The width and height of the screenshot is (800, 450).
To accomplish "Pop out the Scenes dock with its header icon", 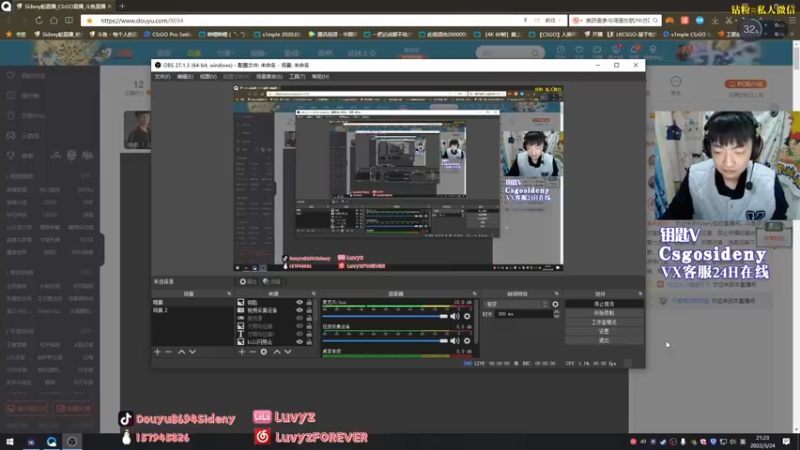I will tap(229, 294).
